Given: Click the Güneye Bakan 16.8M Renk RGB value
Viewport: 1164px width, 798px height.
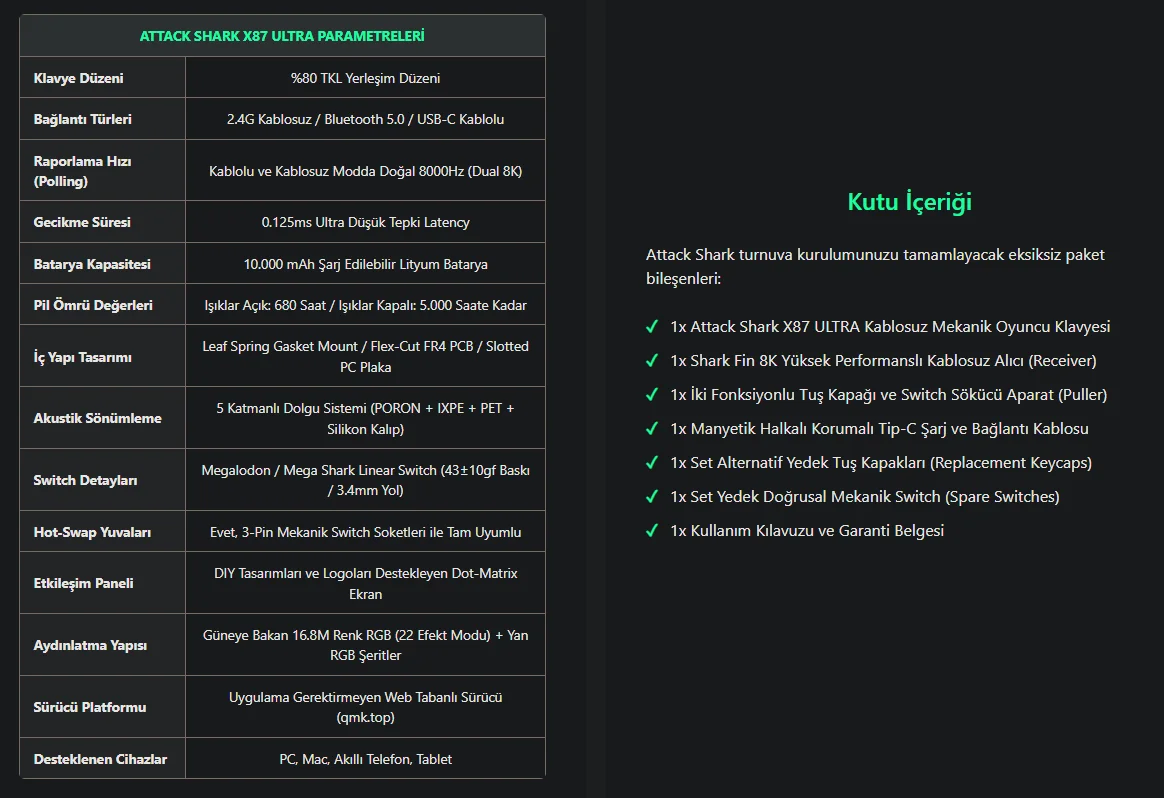Looking at the screenshot, I should [365, 645].
